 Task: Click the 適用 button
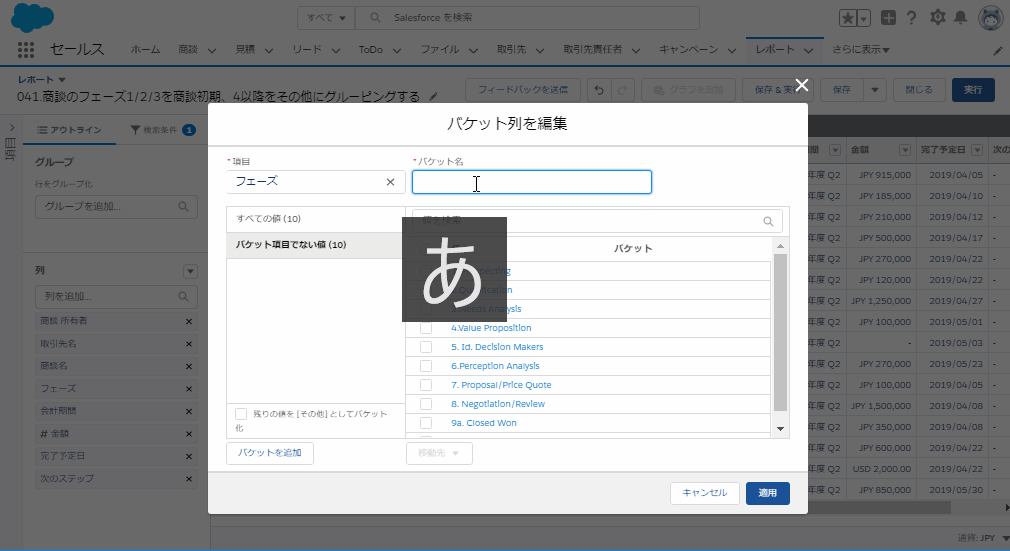(768, 493)
